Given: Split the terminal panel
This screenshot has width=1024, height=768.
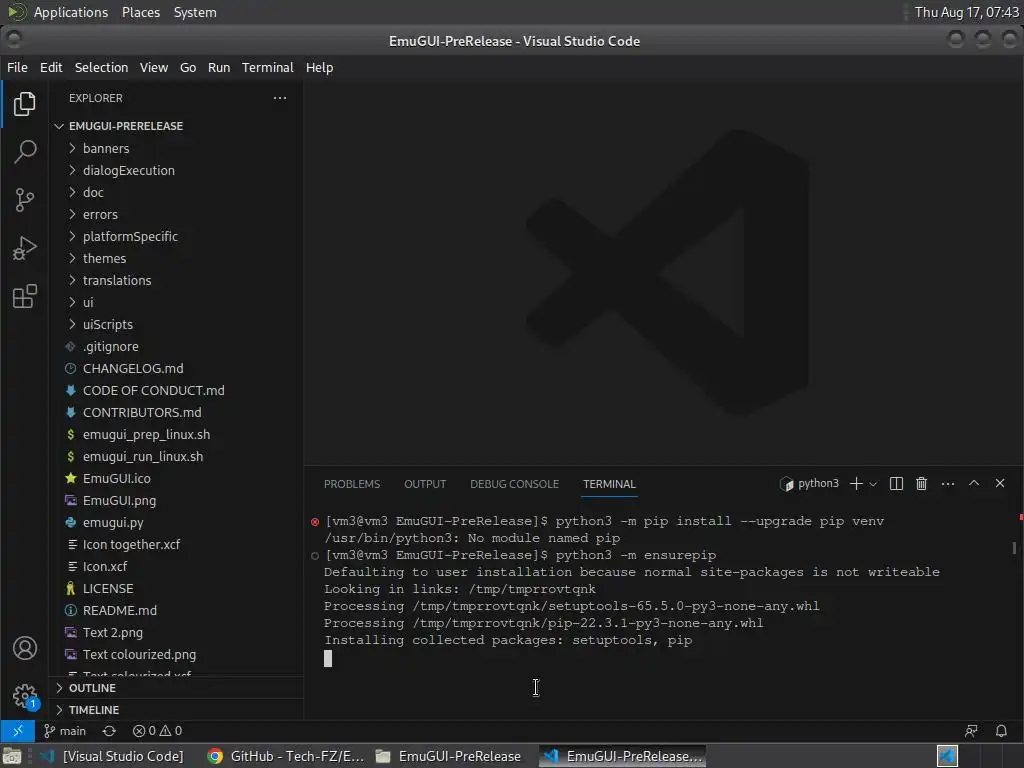Looking at the screenshot, I should click(x=897, y=483).
